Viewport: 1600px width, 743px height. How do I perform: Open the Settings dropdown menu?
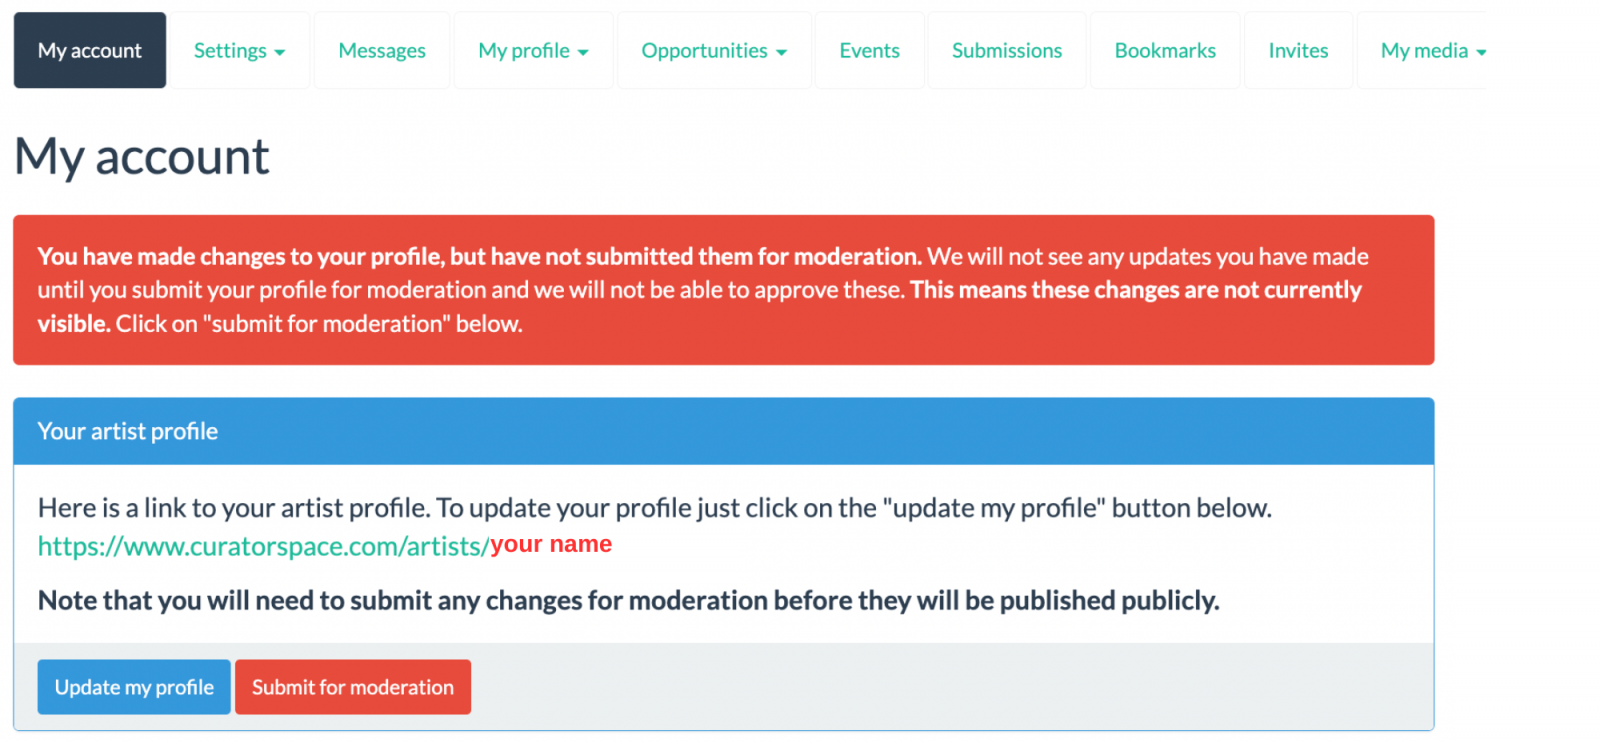pyautogui.click(x=239, y=51)
